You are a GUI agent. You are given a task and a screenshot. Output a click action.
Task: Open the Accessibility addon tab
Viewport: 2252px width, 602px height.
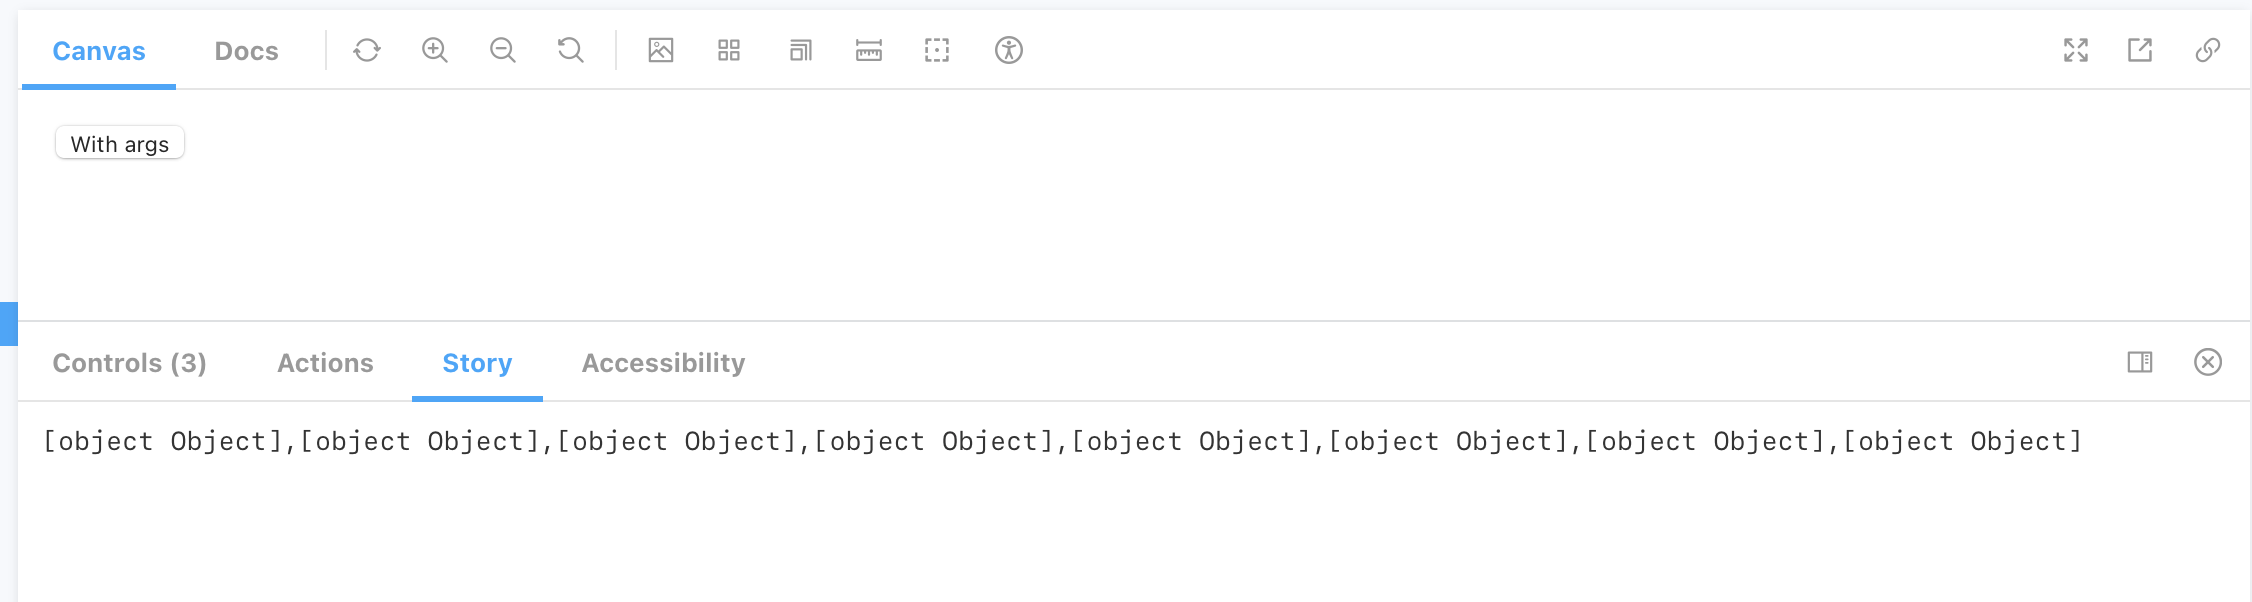coord(662,363)
